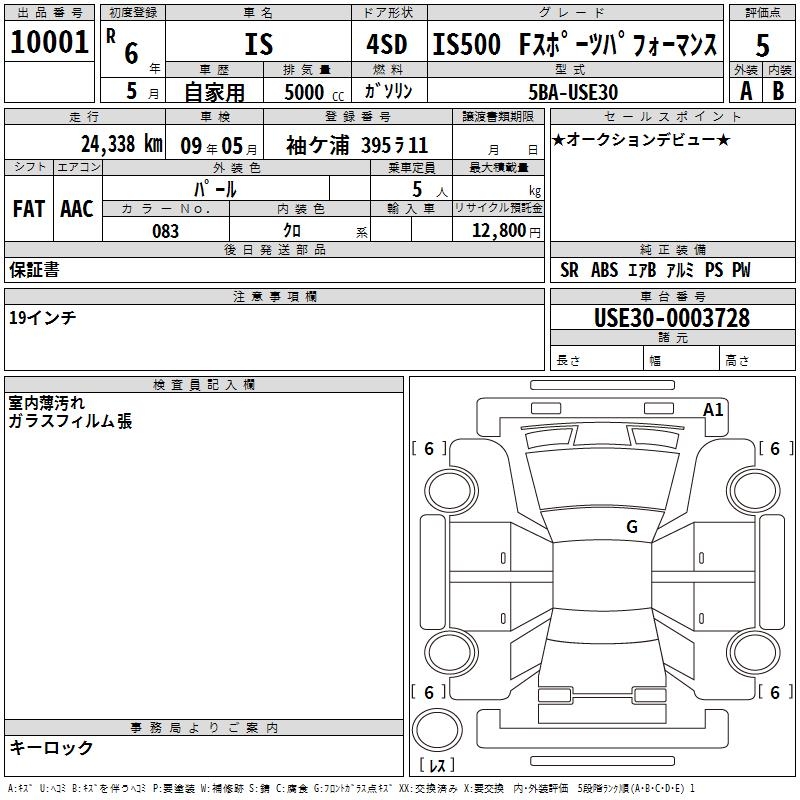Viewport: 800px width, 800px height.
Task: Click the model code 5BA-USE30
Action: 574,91
